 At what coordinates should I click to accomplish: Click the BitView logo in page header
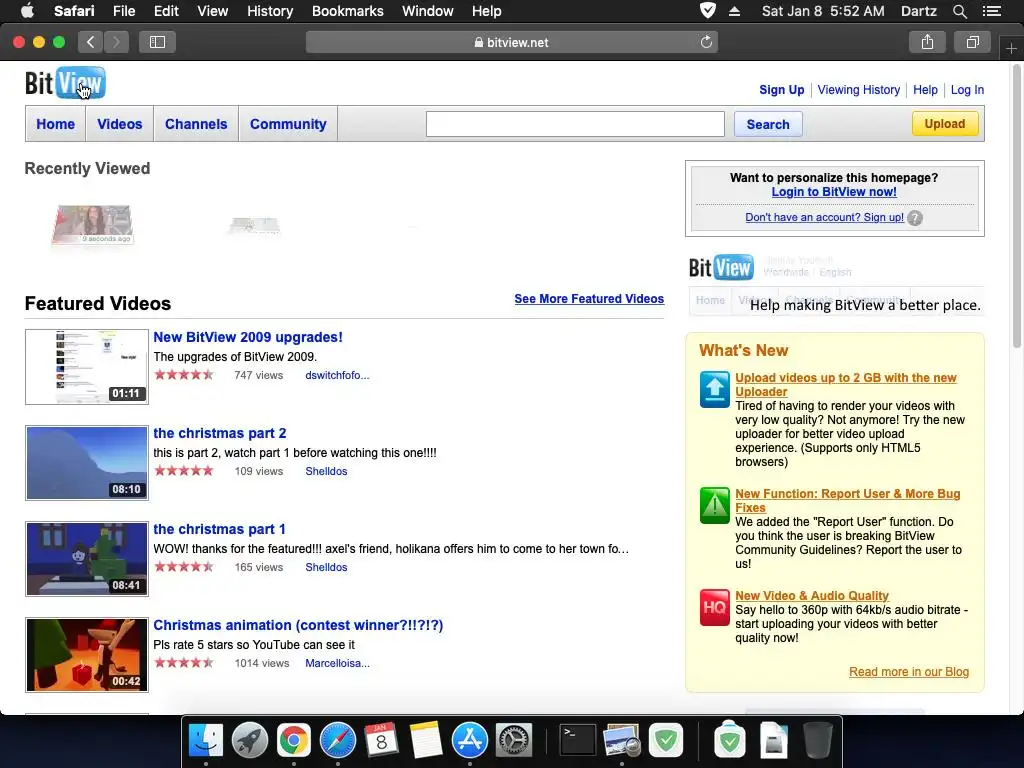click(65, 83)
